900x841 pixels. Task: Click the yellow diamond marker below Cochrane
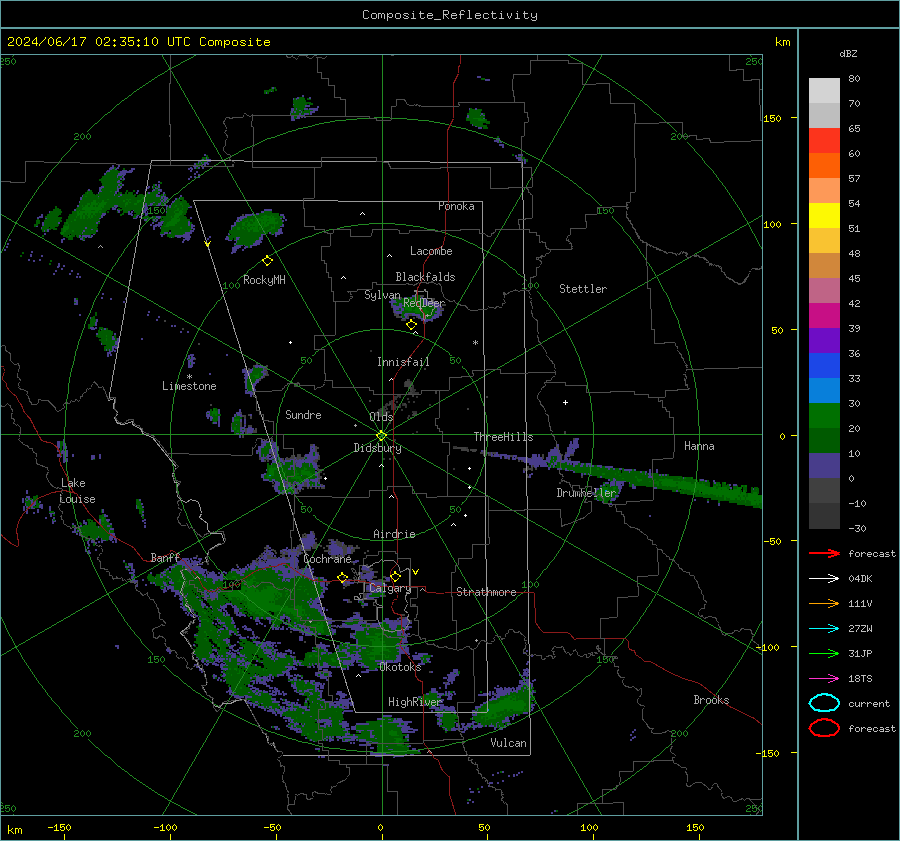[343, 577]
